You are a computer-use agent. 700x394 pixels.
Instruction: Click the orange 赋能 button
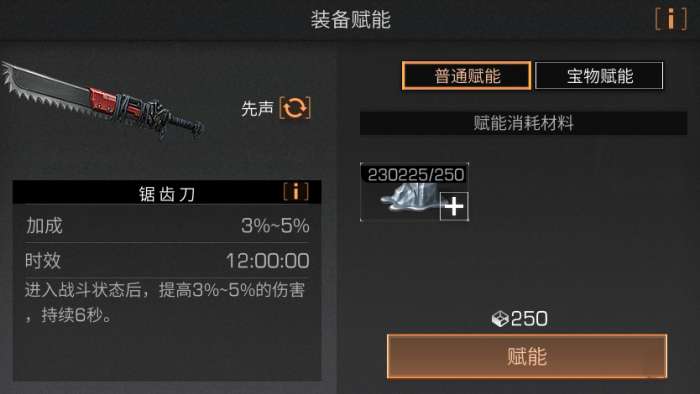pos(527,357)
